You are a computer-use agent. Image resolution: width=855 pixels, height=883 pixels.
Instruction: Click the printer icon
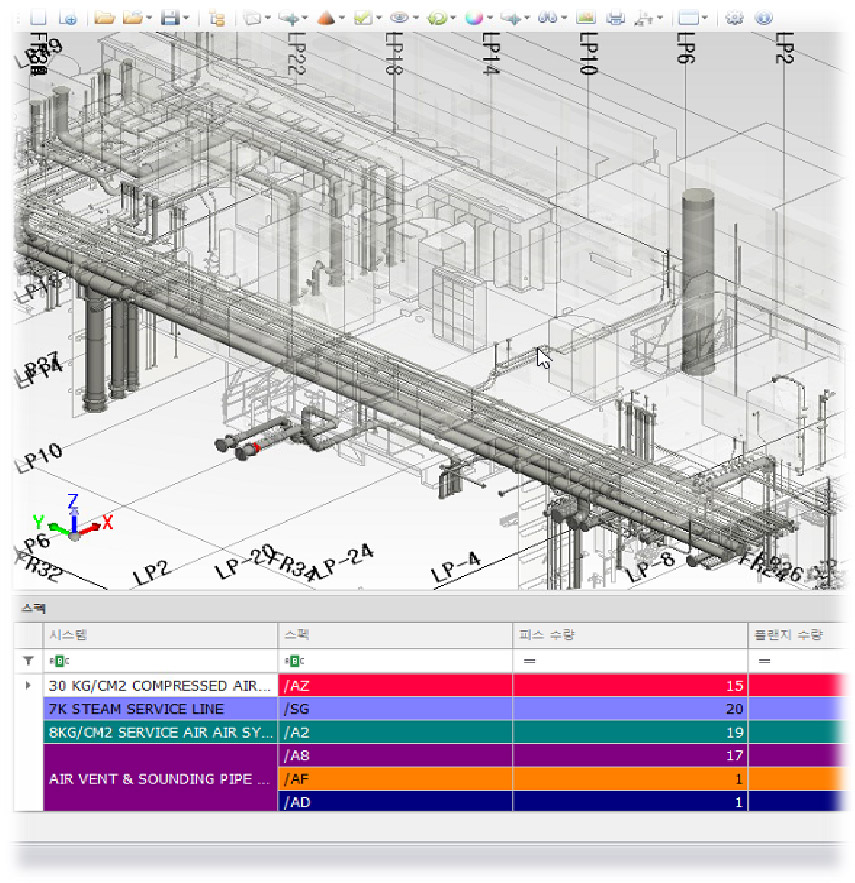tap(616, 18)
